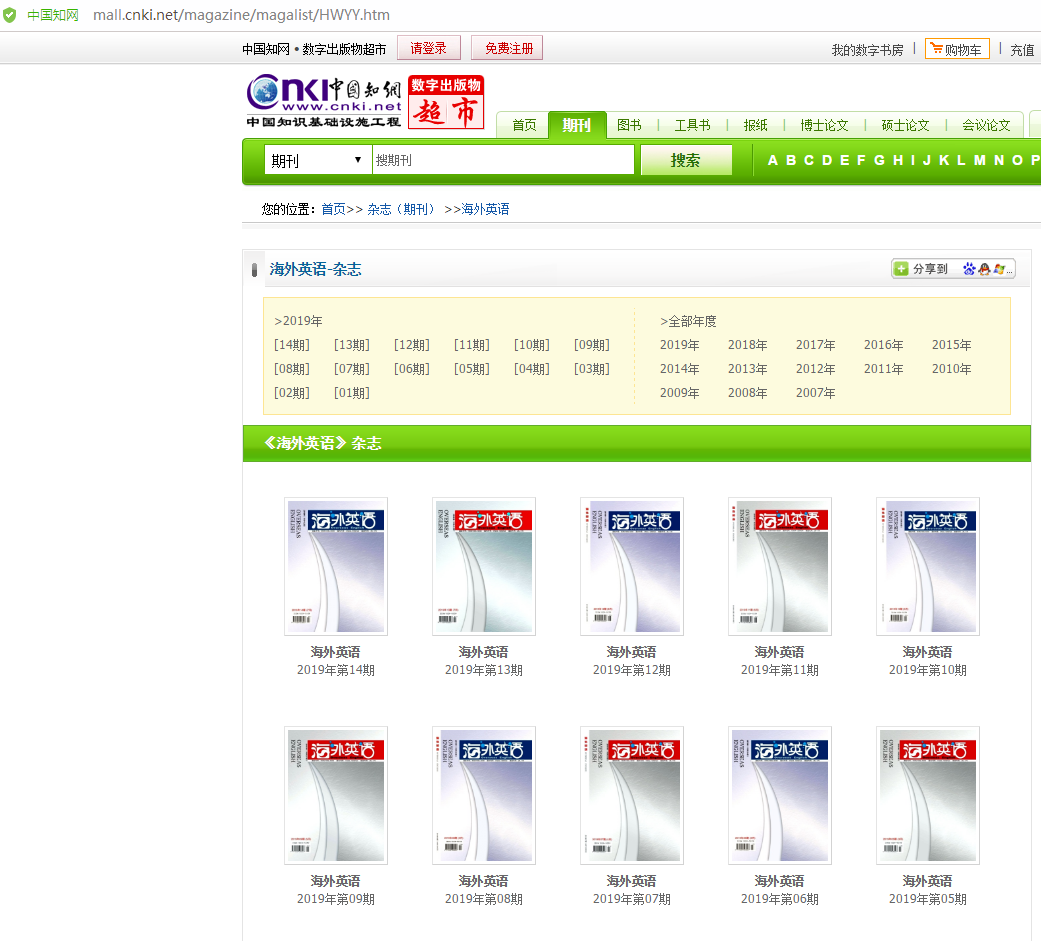Open issue [14期] link
Screen dimensions: 1041x941
point(291,345)
